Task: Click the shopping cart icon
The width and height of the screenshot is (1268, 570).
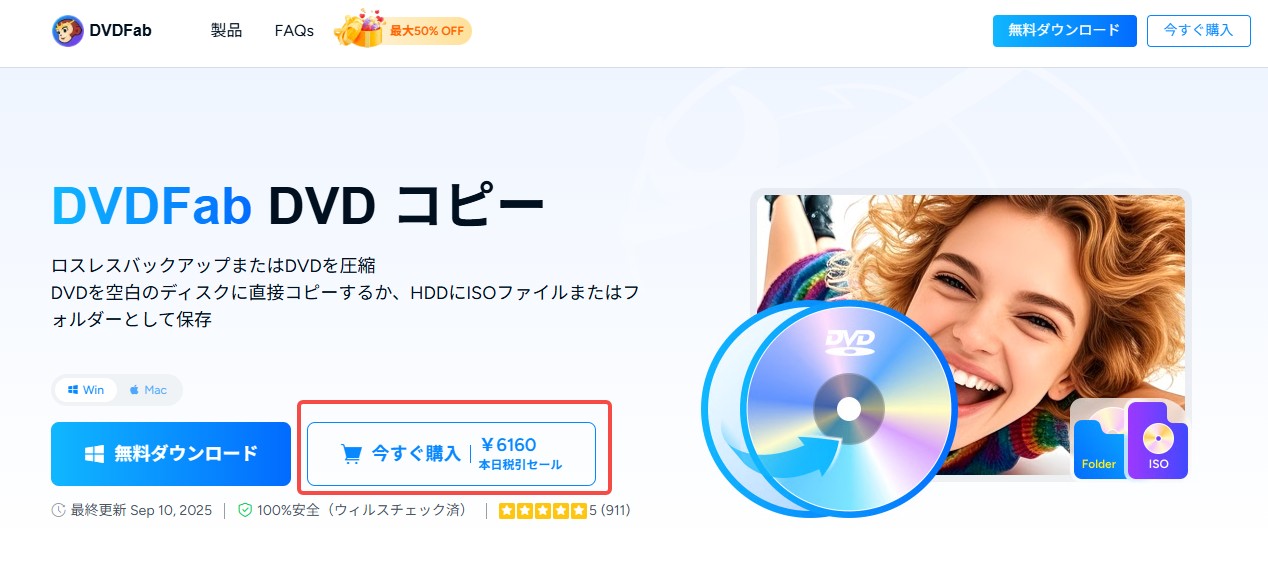Action: (351, 454)
